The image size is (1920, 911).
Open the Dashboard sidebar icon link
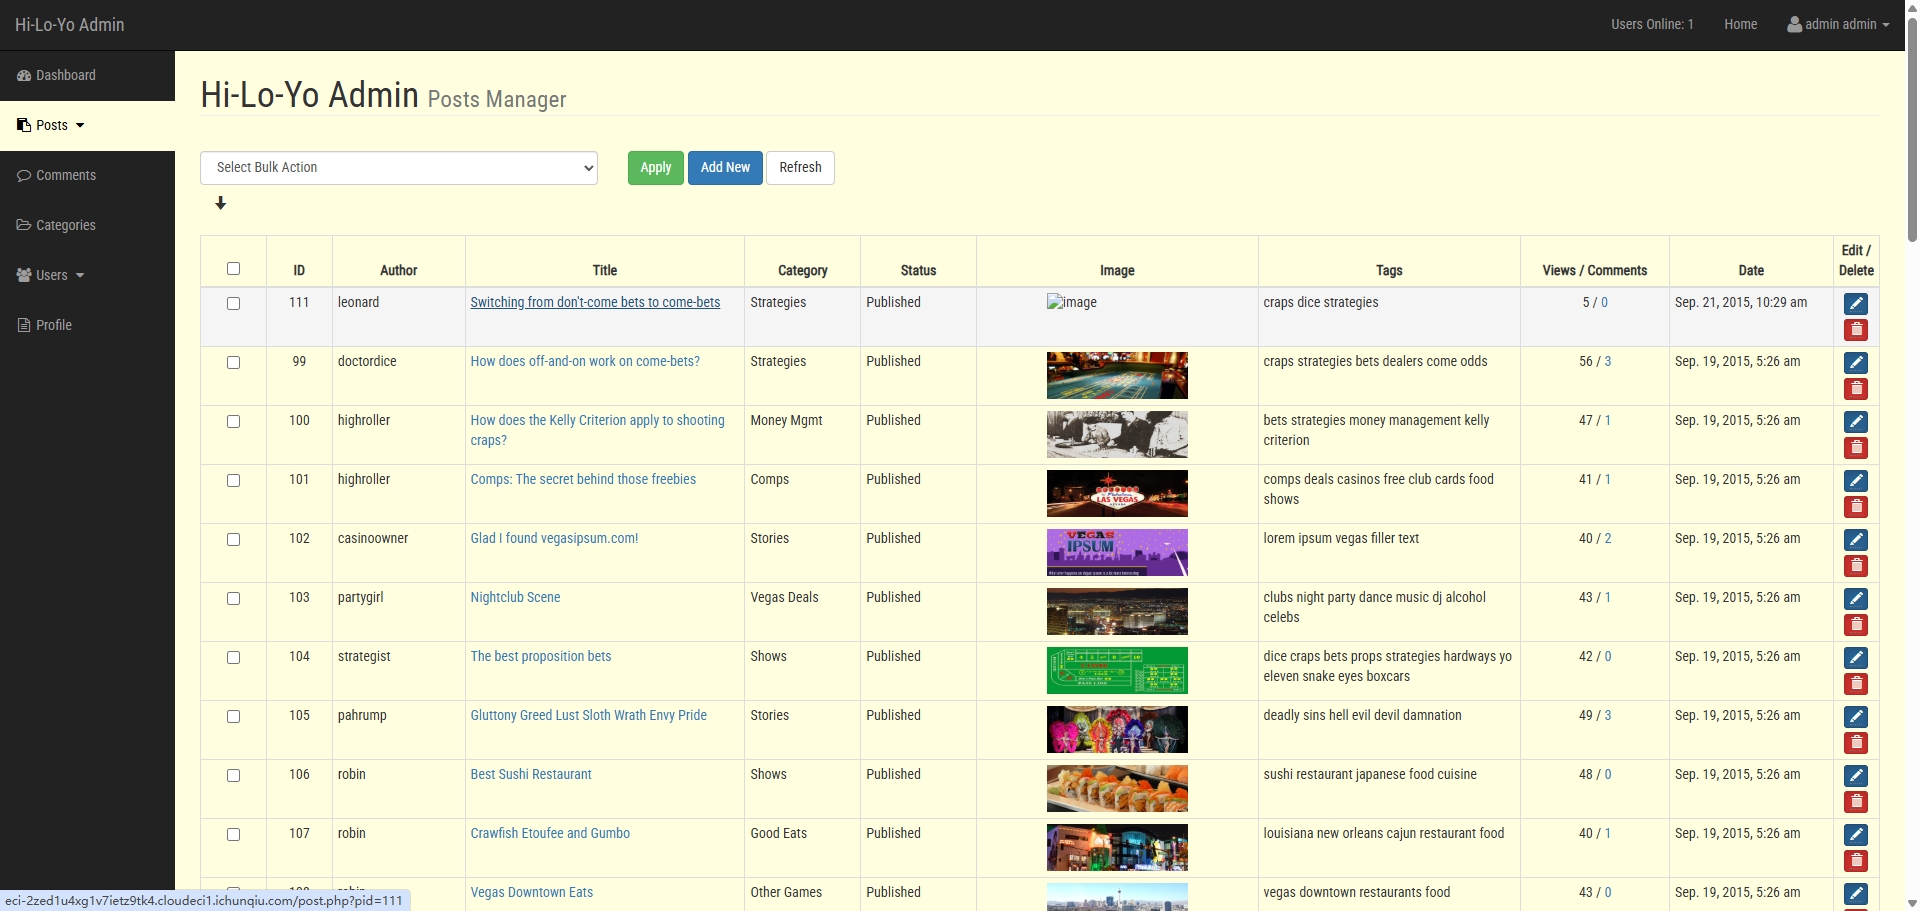pyautogui.click(x=24, y=76)
